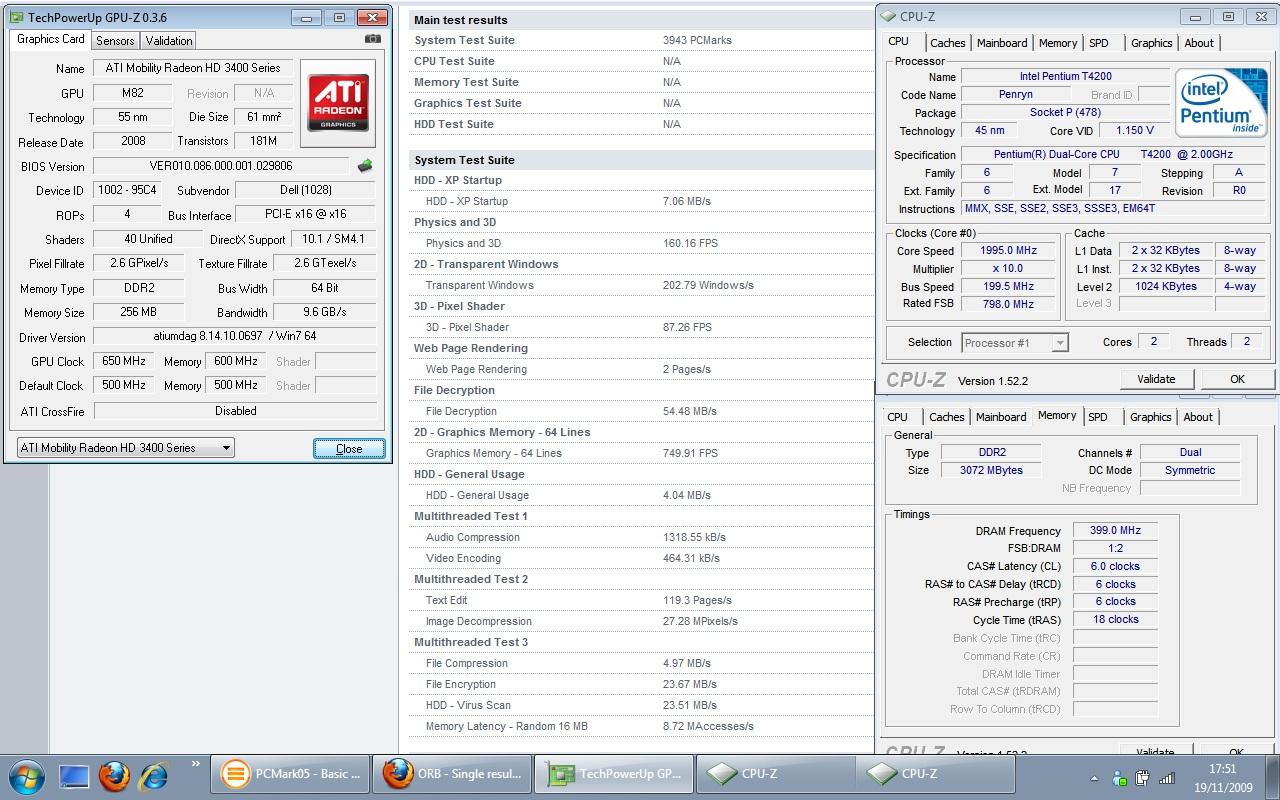1280x800 pixels.
Task: Click OK in CPU-Z version 1.52.2 window
Action: click(1237, 379)
